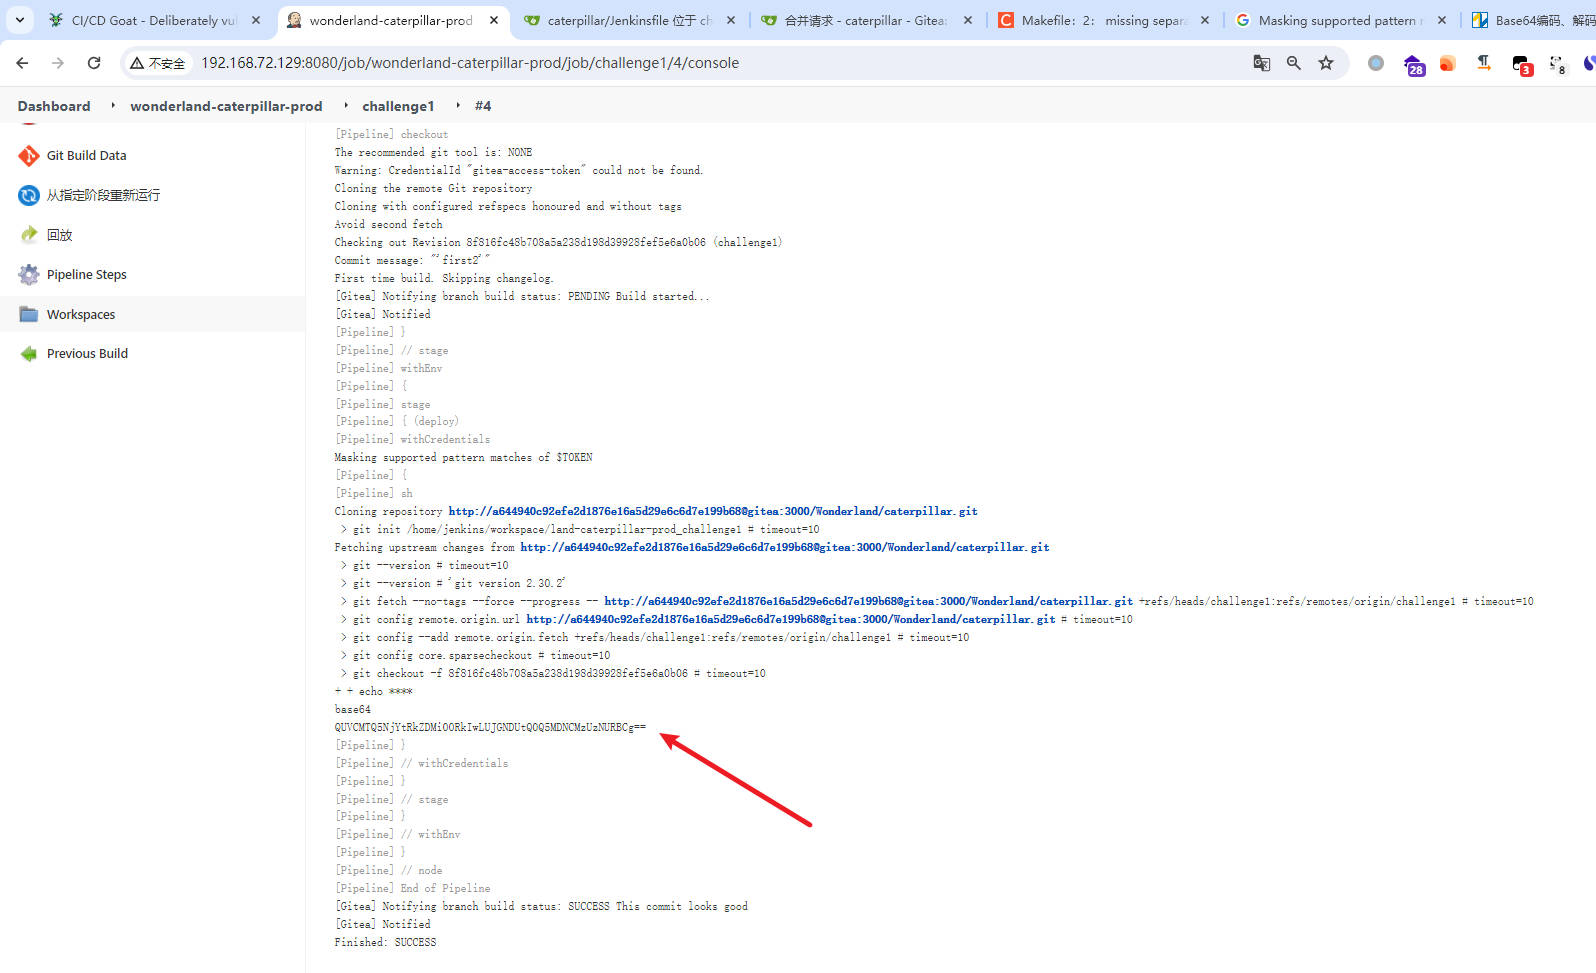The height and width of the screenshot is (973, 1596).
Task: Click the extension icon with 3 badge
Action: point(1522,65)
